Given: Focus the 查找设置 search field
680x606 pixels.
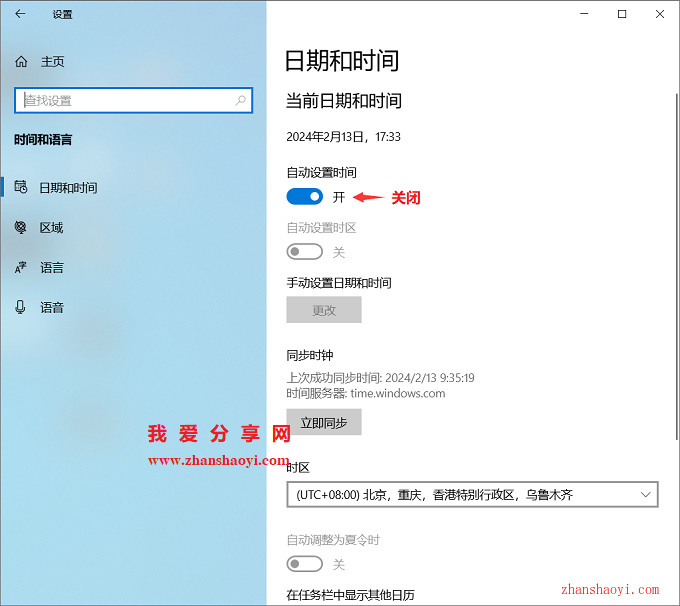Looking at the screenshot, I should pyautogui.click(x=133, y=101).
